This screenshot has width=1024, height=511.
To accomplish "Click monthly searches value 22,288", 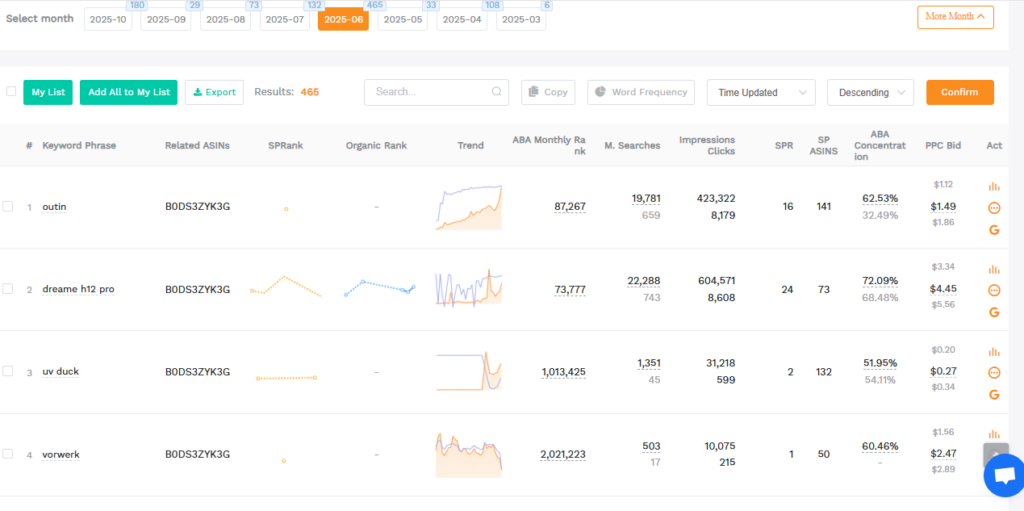I will tap(644, 280).
